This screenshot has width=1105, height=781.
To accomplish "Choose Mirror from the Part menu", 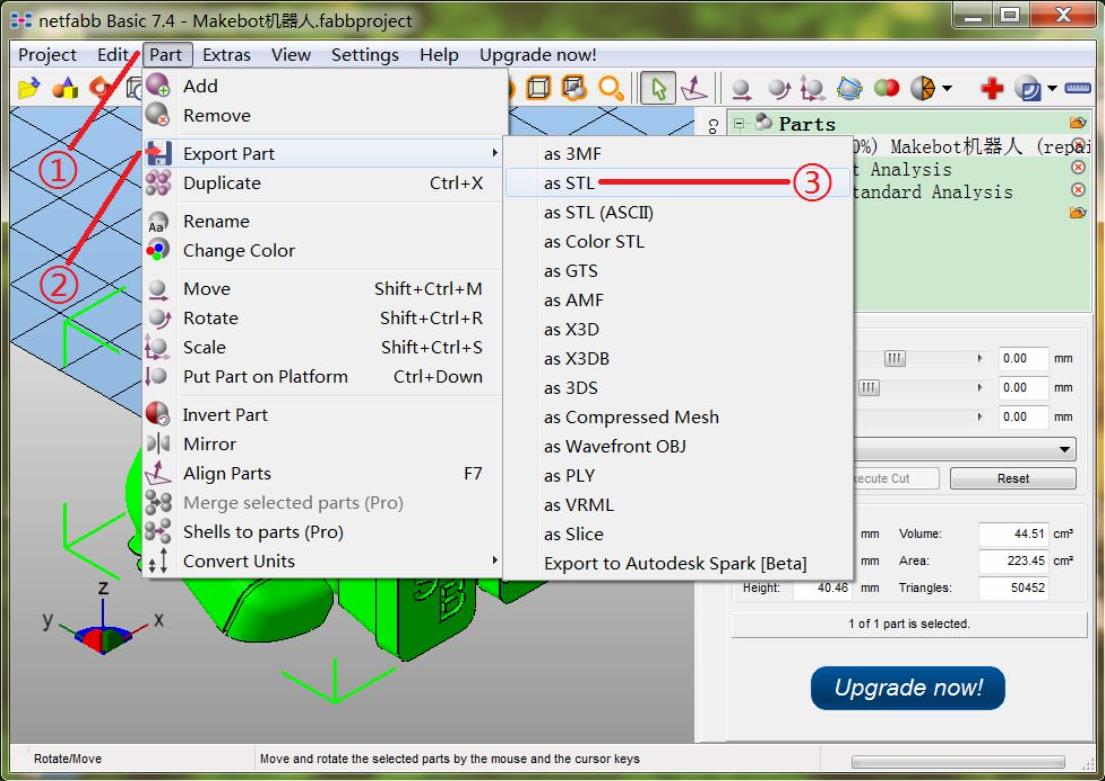I will pyautogui.click(x=326, y=444).
